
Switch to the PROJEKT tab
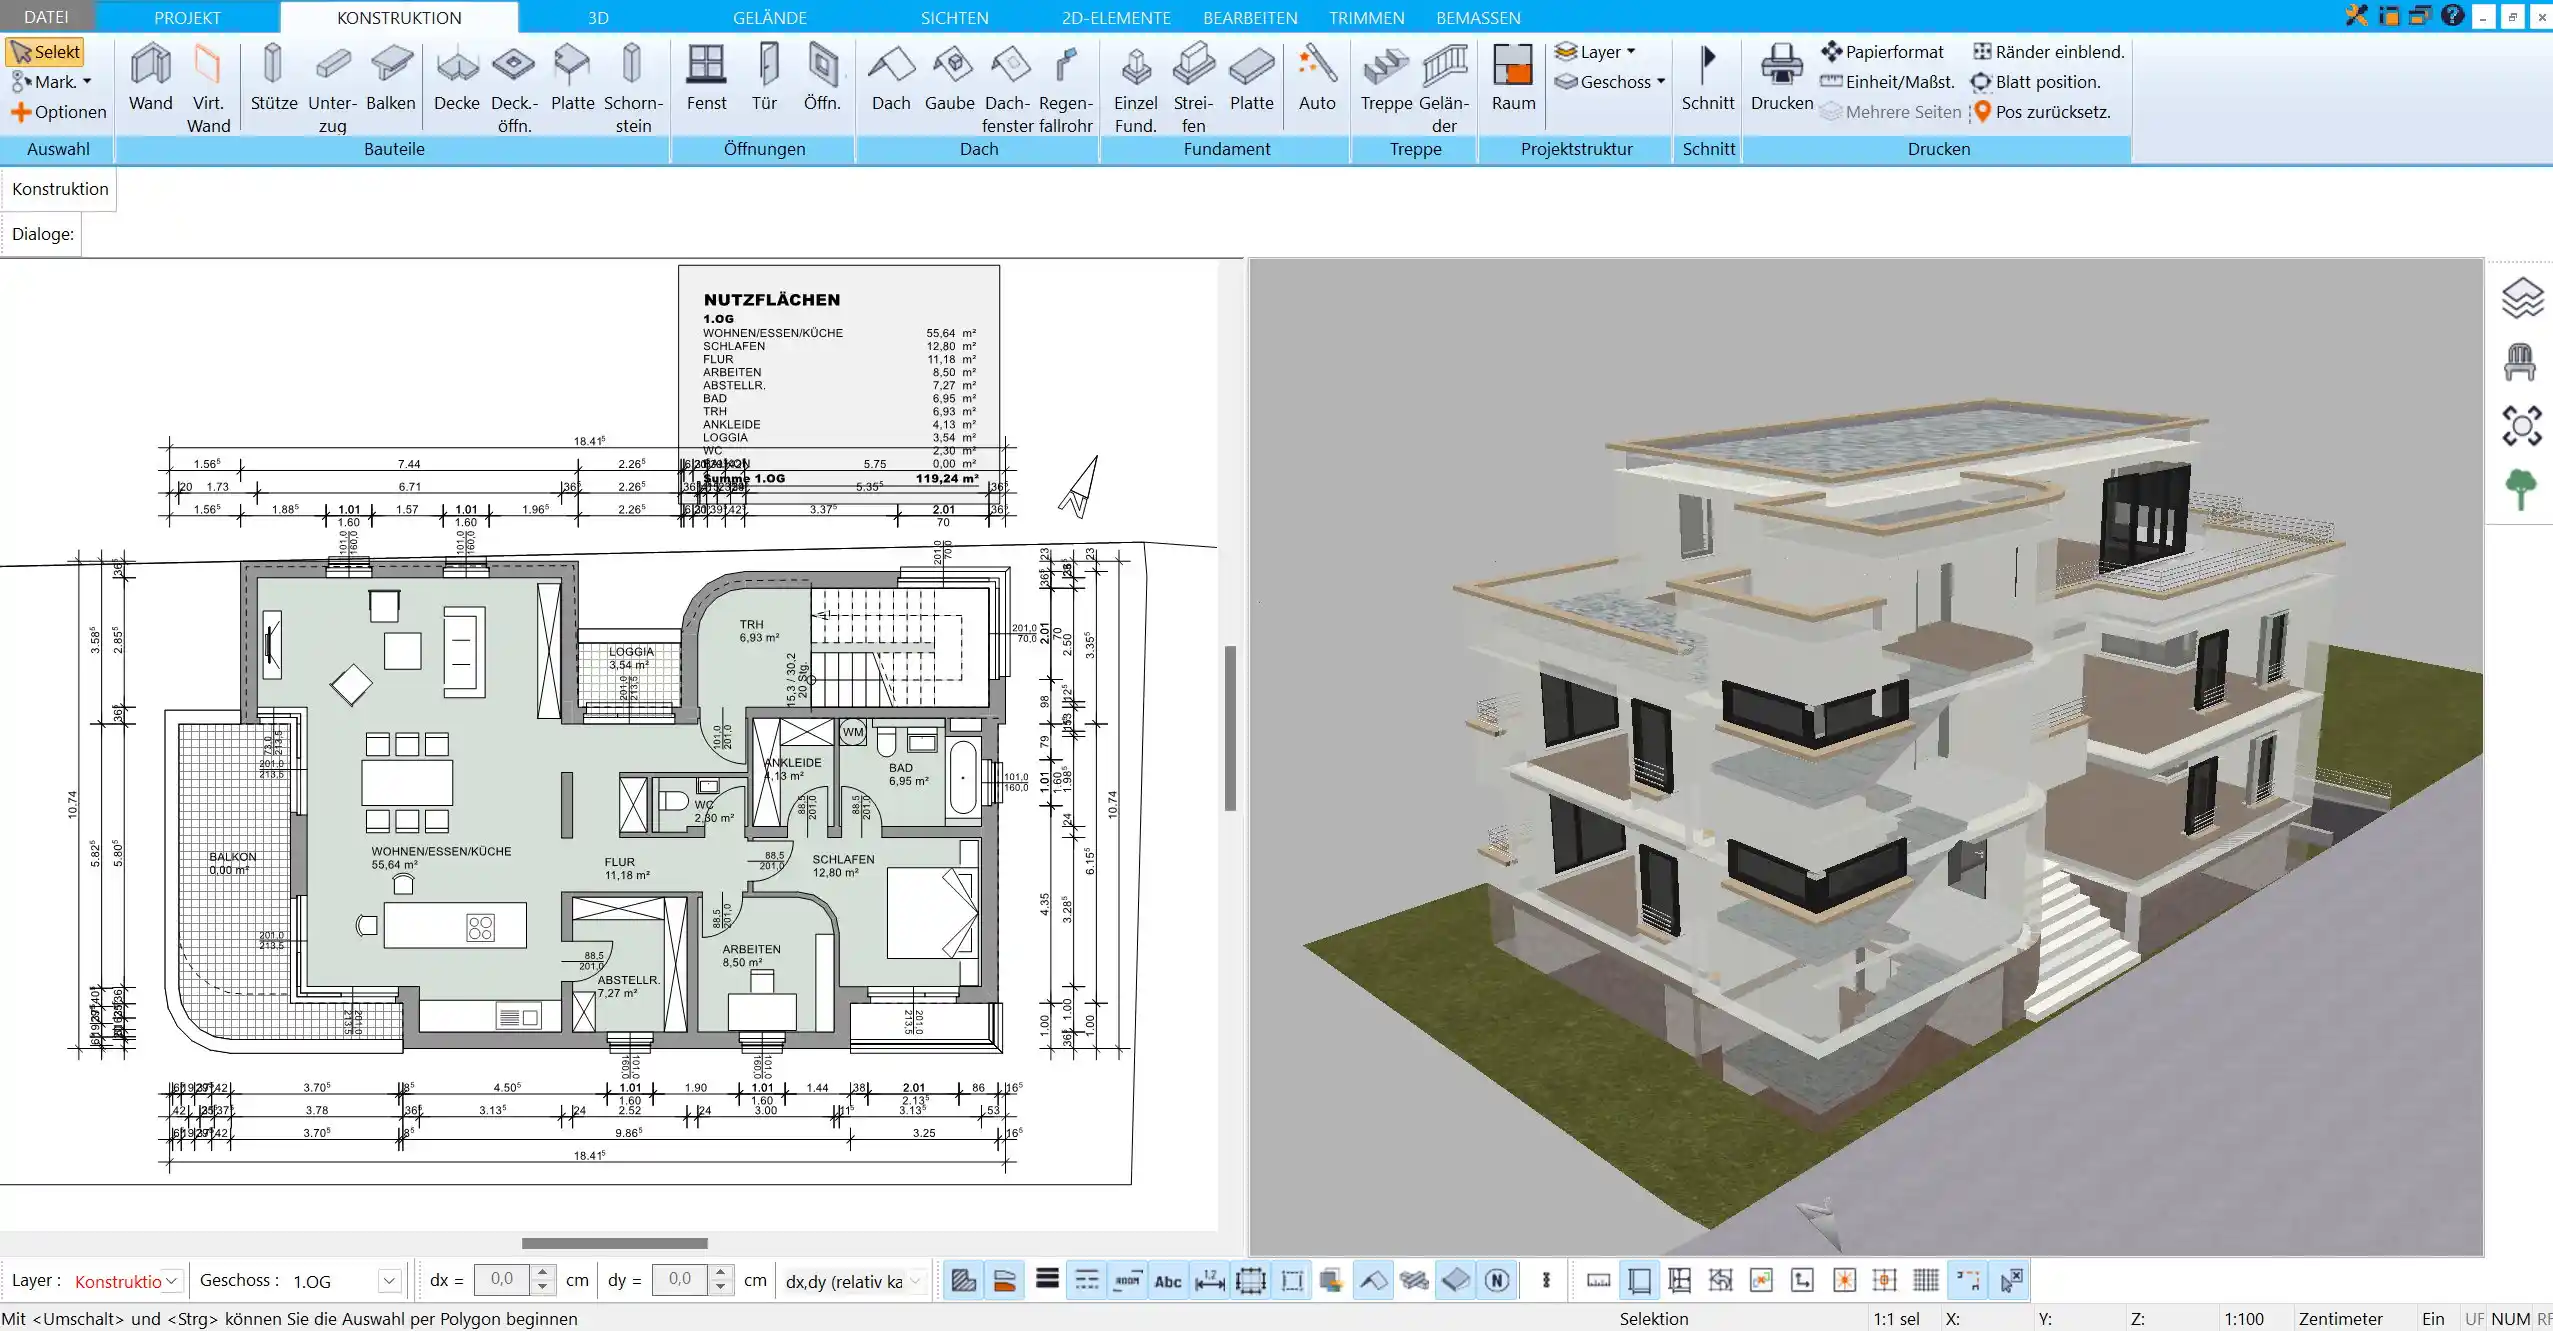tap(187, 17)
